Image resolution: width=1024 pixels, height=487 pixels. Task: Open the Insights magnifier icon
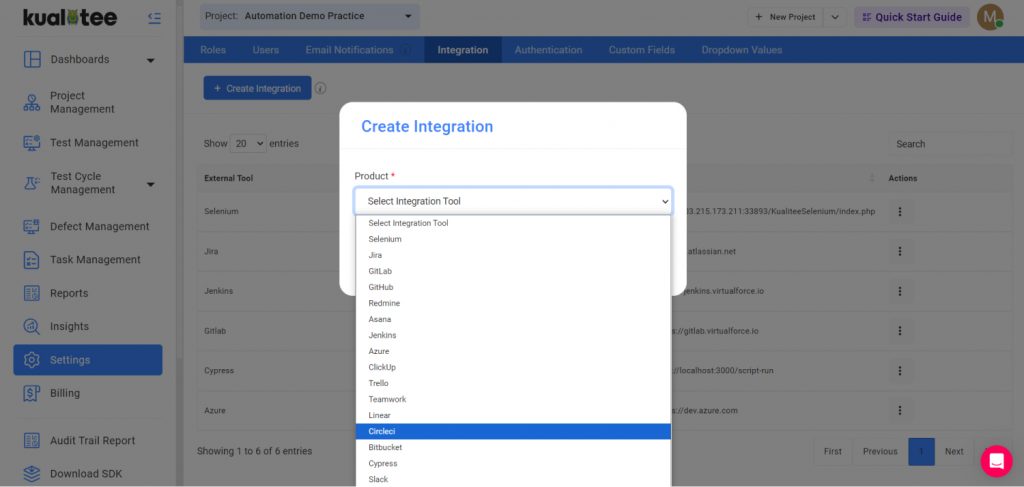click(x=32, y=326)
